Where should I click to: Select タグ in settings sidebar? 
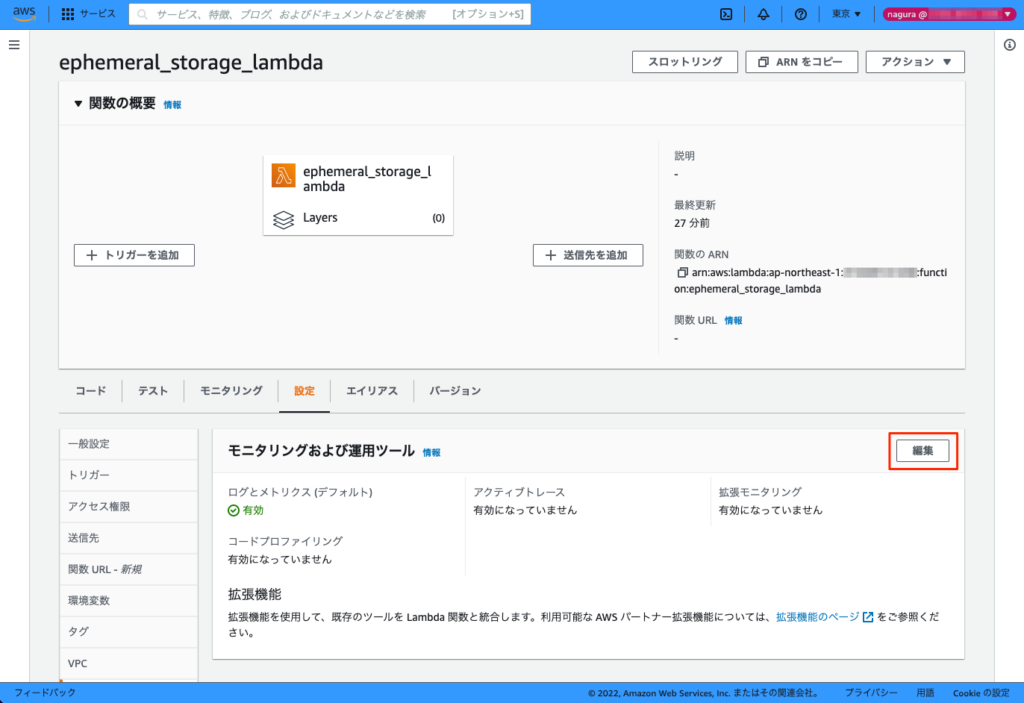[x=129, y=632]
